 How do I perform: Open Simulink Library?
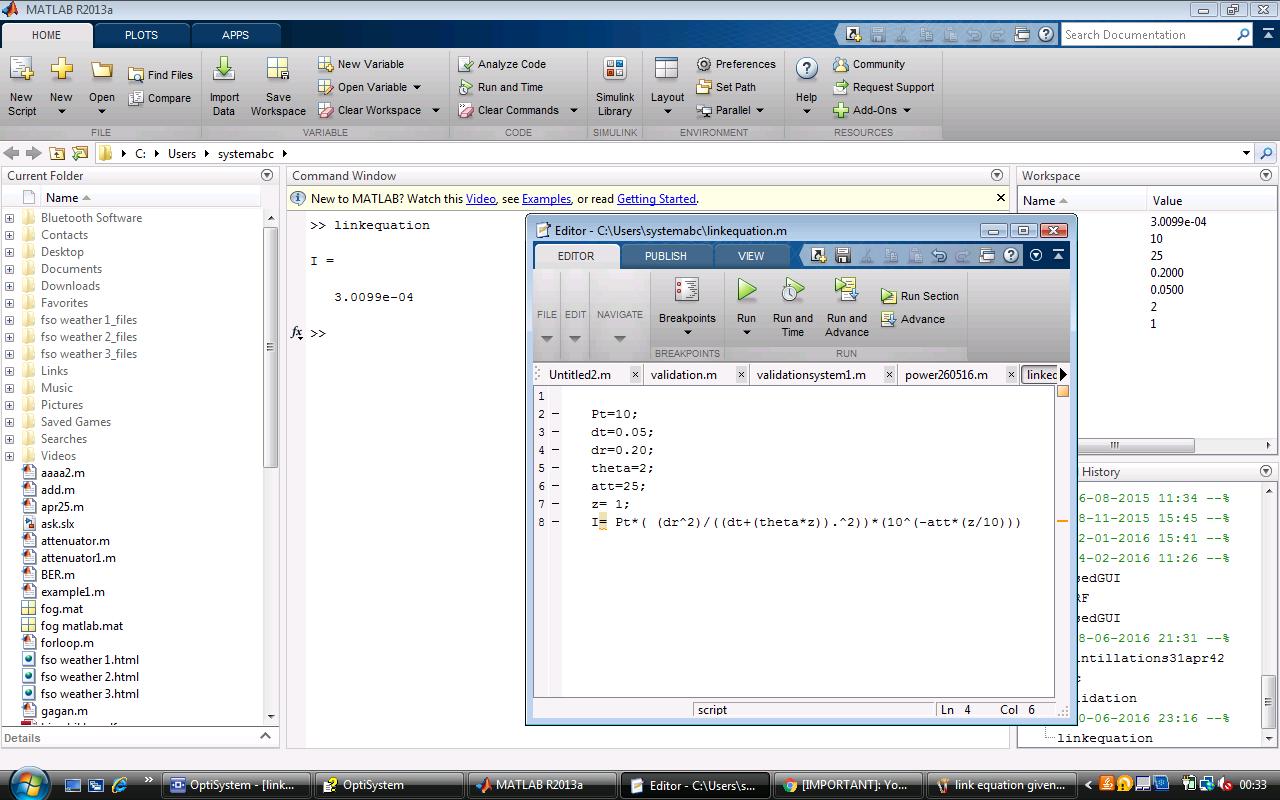[614, 87]
